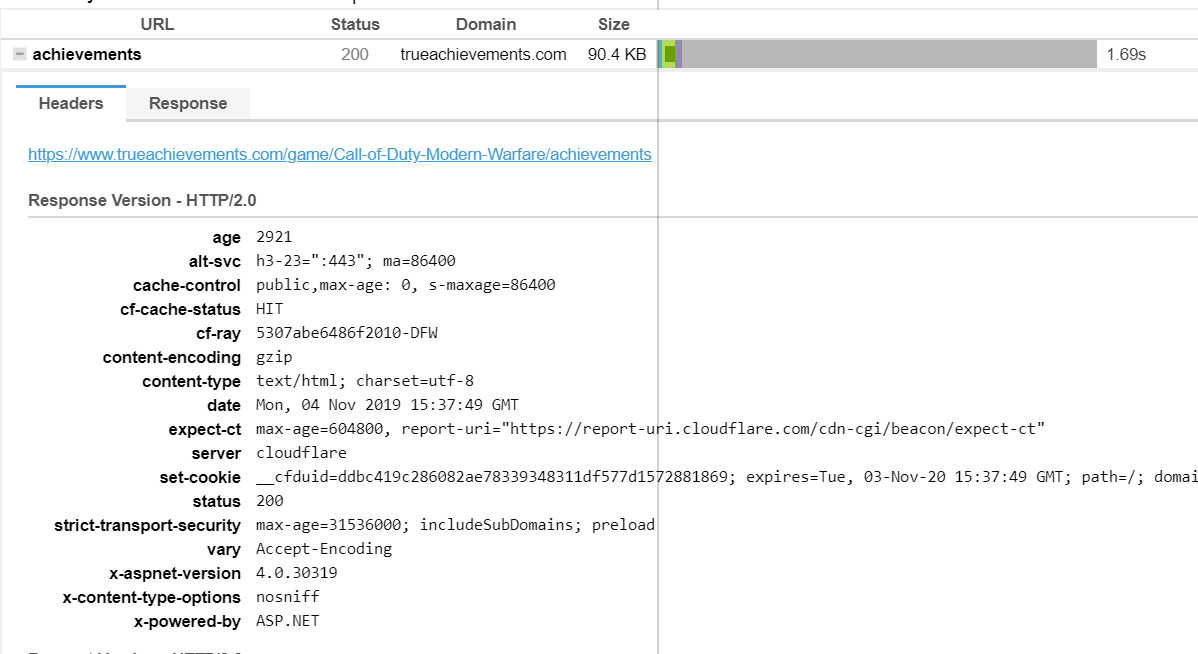This screenshot has width=1198, height=654.
Task: Select the server cloudflare value
Action: (302, 453)
